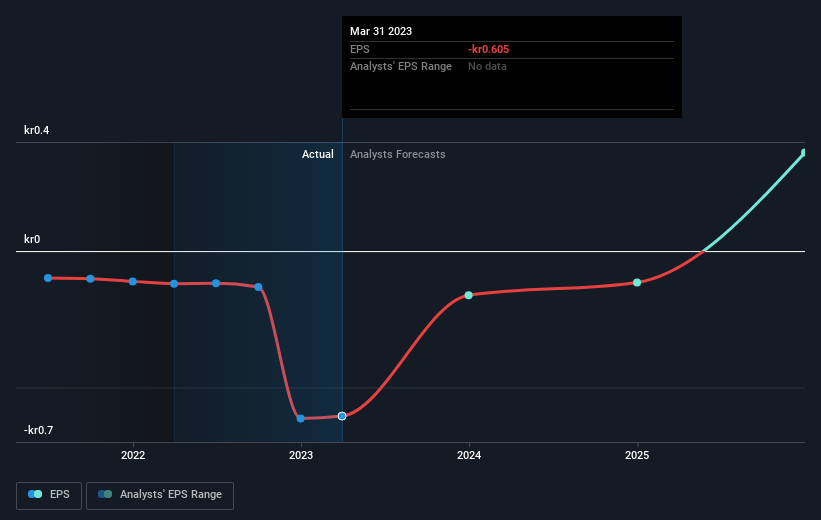Viewport: 821px width, 520px height.
Task: Toggle the Analysts' EPS Range legend
Action: pyautogui.click(x=160, y=495)
